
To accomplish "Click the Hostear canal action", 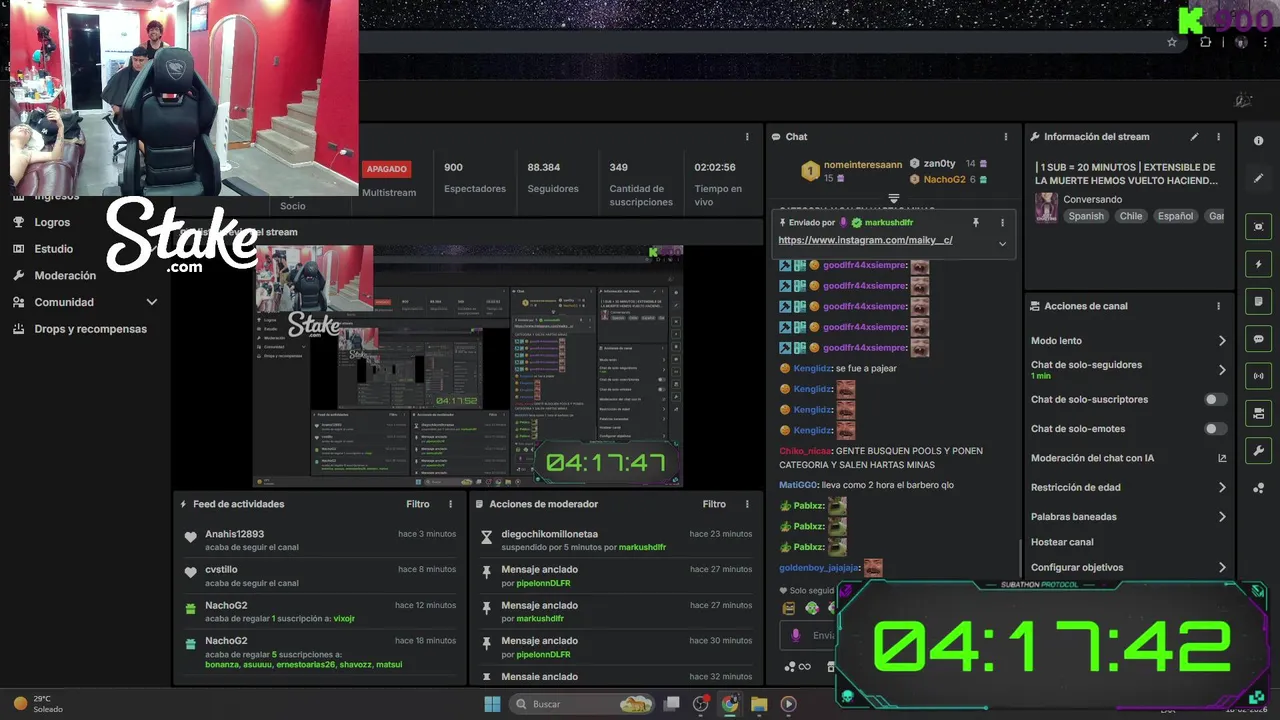I will click(x=1062, y=542).
